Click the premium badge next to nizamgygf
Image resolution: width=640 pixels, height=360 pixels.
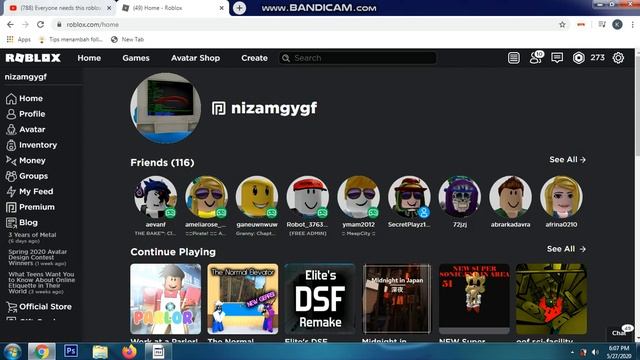219,108
